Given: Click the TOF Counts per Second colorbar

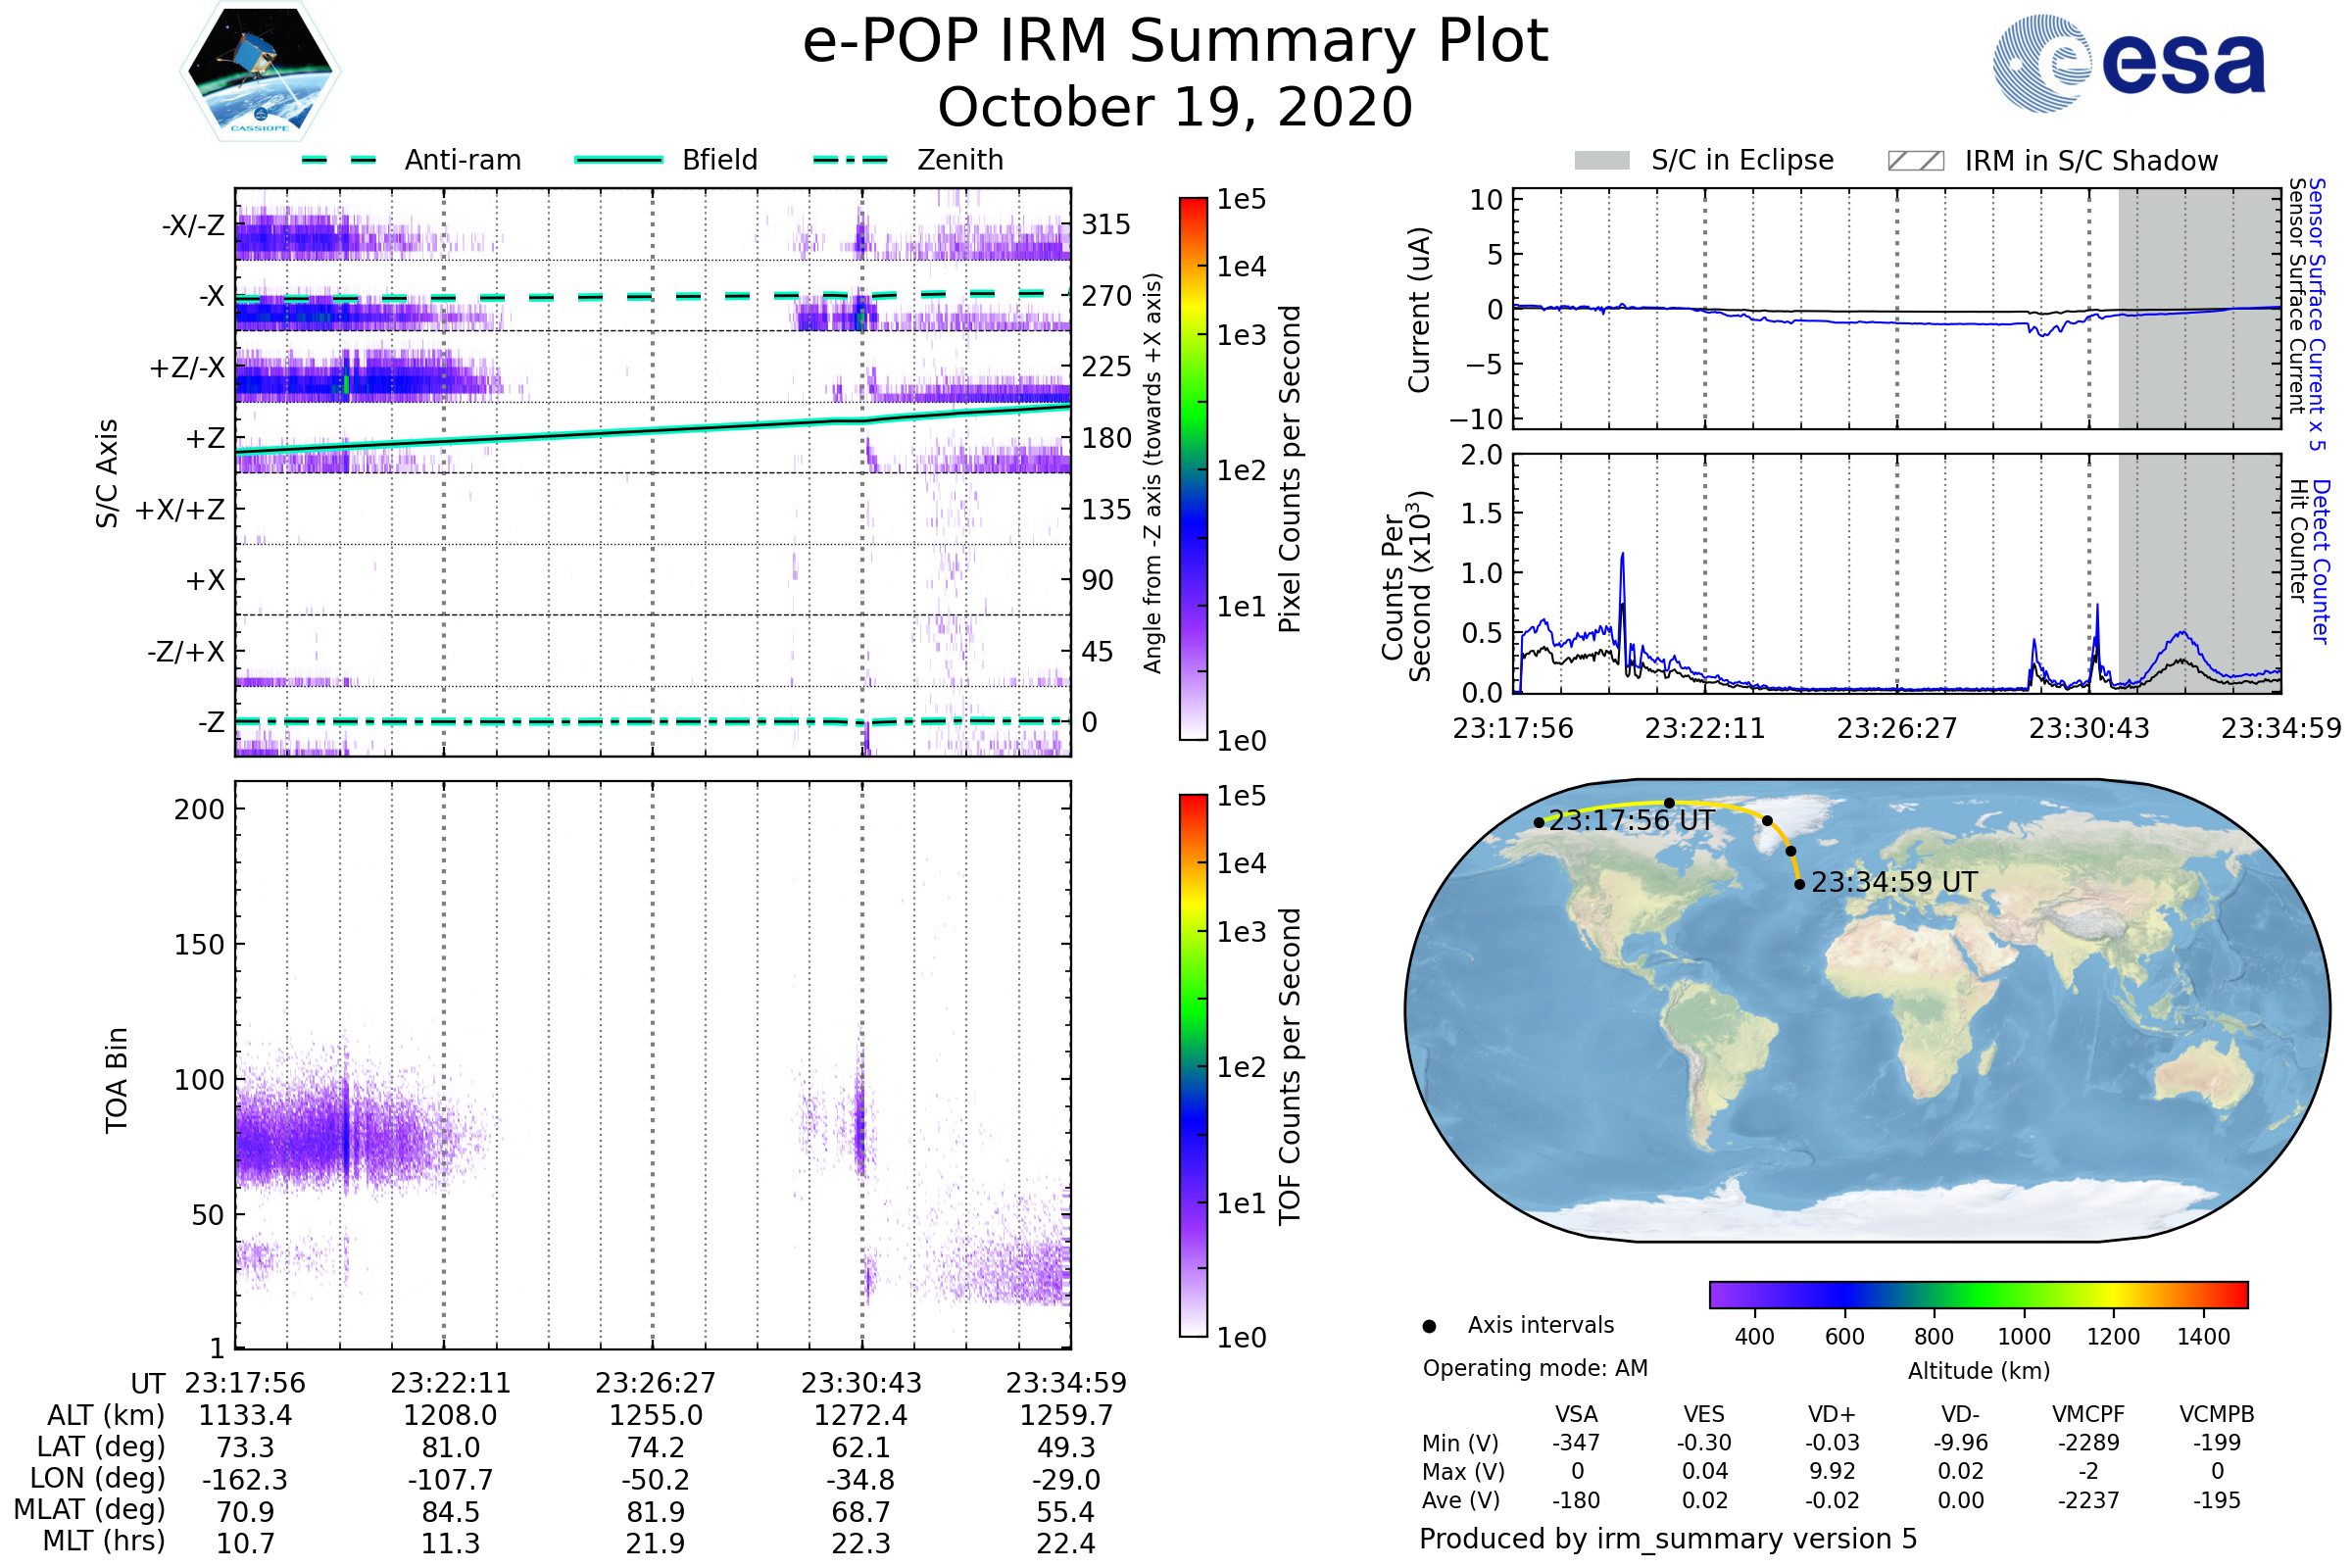Looking at the screenshot, I should click(1194, 1066).
